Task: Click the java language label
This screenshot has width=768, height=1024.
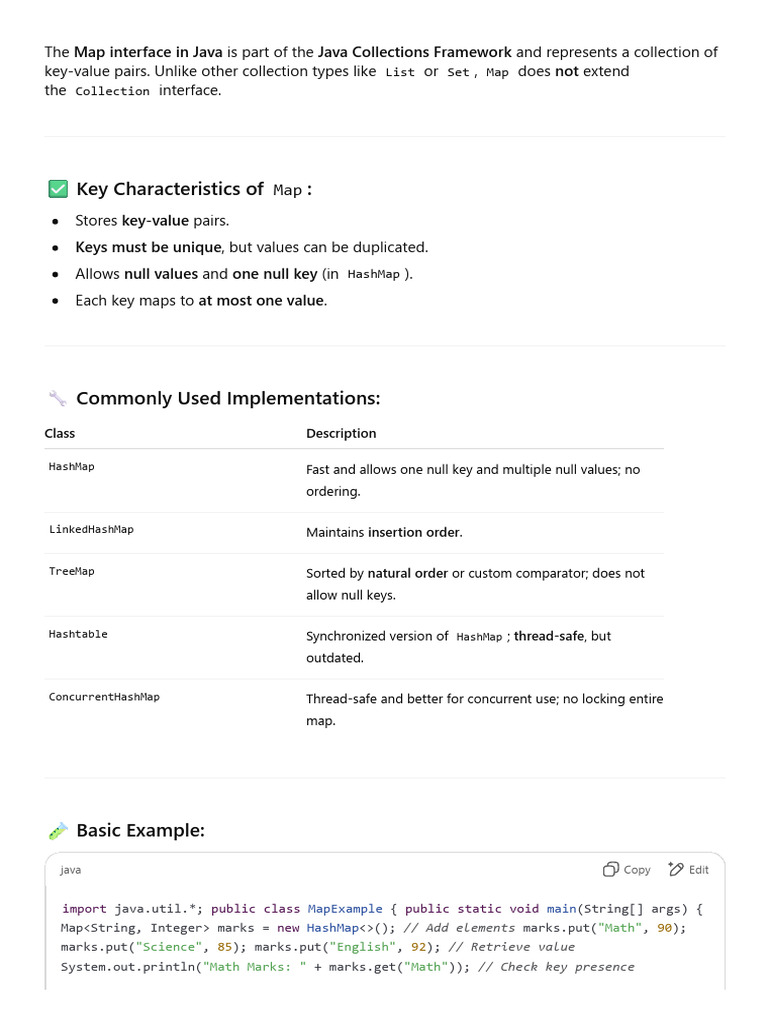Action: click(x=71, y=870)
